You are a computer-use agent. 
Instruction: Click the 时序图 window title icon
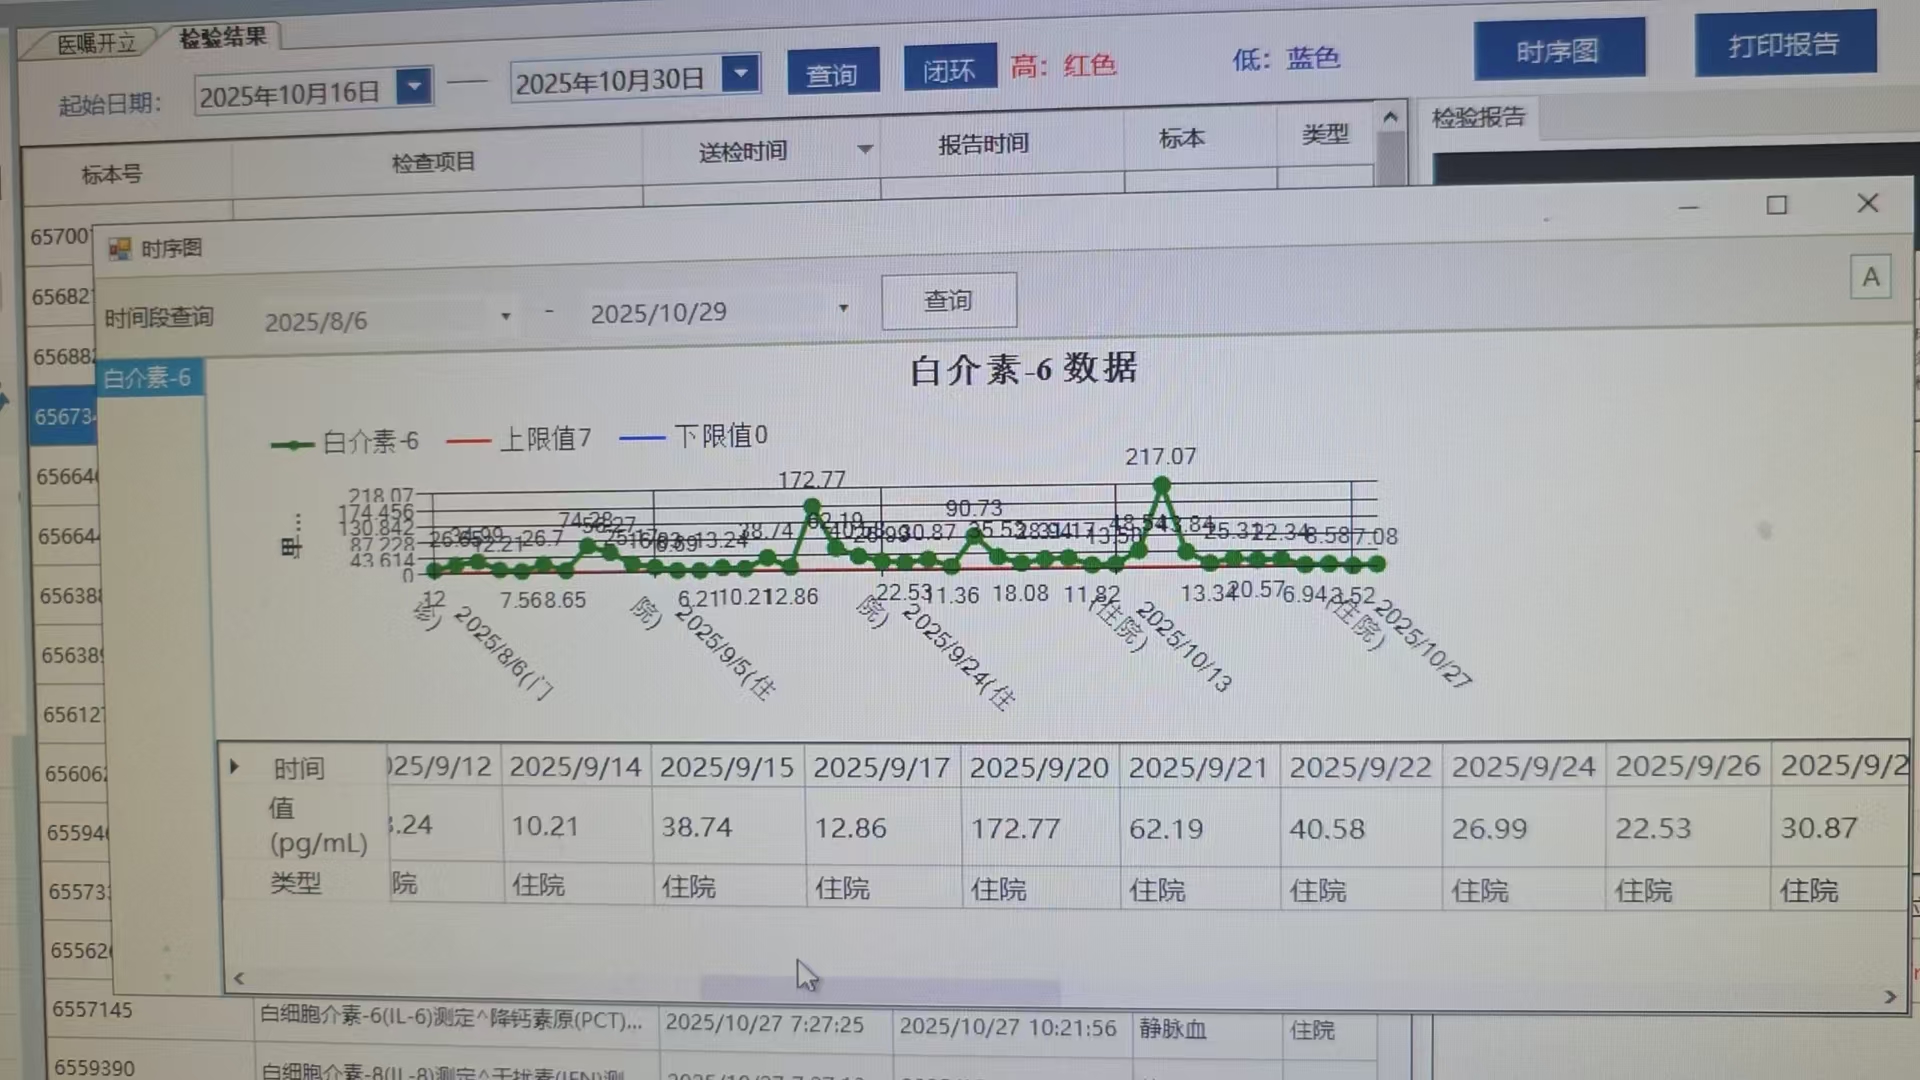coord(120,248)
